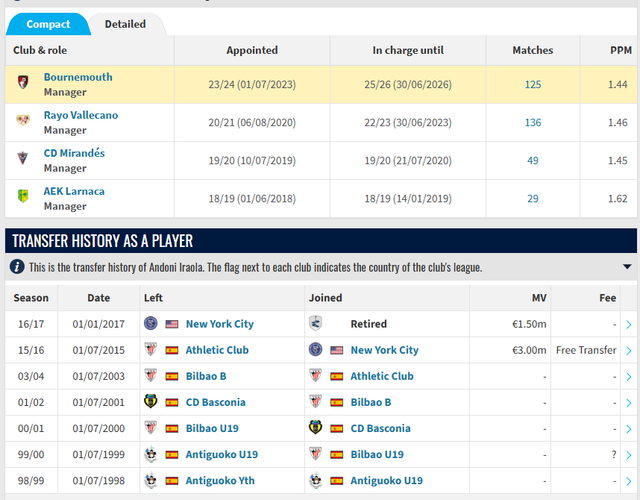Open the AEK Larnaca club link
The image size is (640, 500).
(x=74, y=191)
